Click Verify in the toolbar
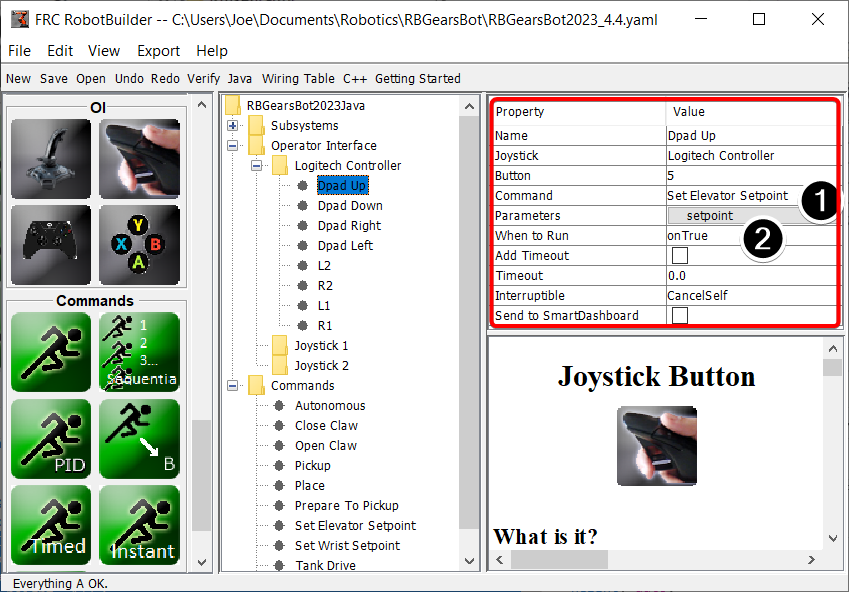The height and width of the screenshot is (592, 849). [203, 78]
